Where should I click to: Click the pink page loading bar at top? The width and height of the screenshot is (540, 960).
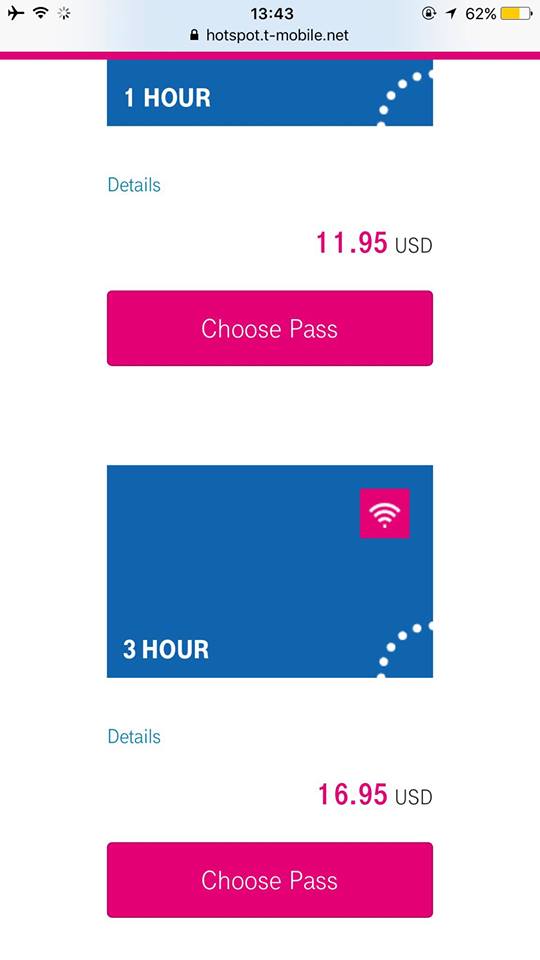point(270,56)
